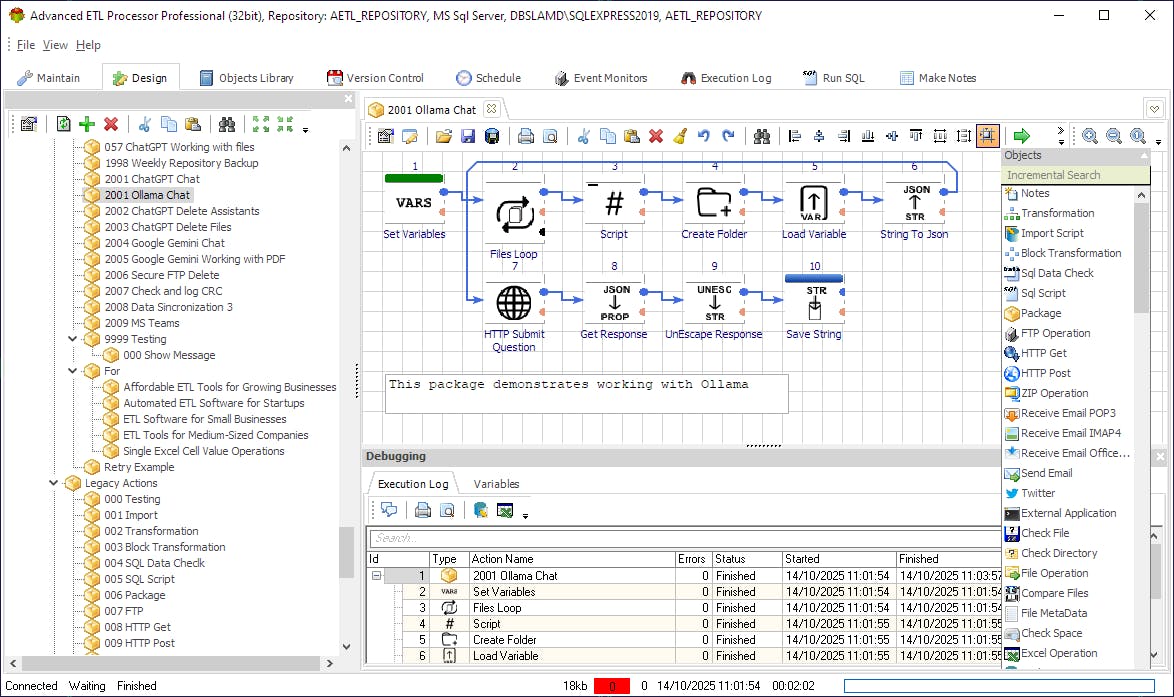The width and height of the screenshot is (1174, 697).
Task: Click the Action Name column header
Action: pos(573,559)
